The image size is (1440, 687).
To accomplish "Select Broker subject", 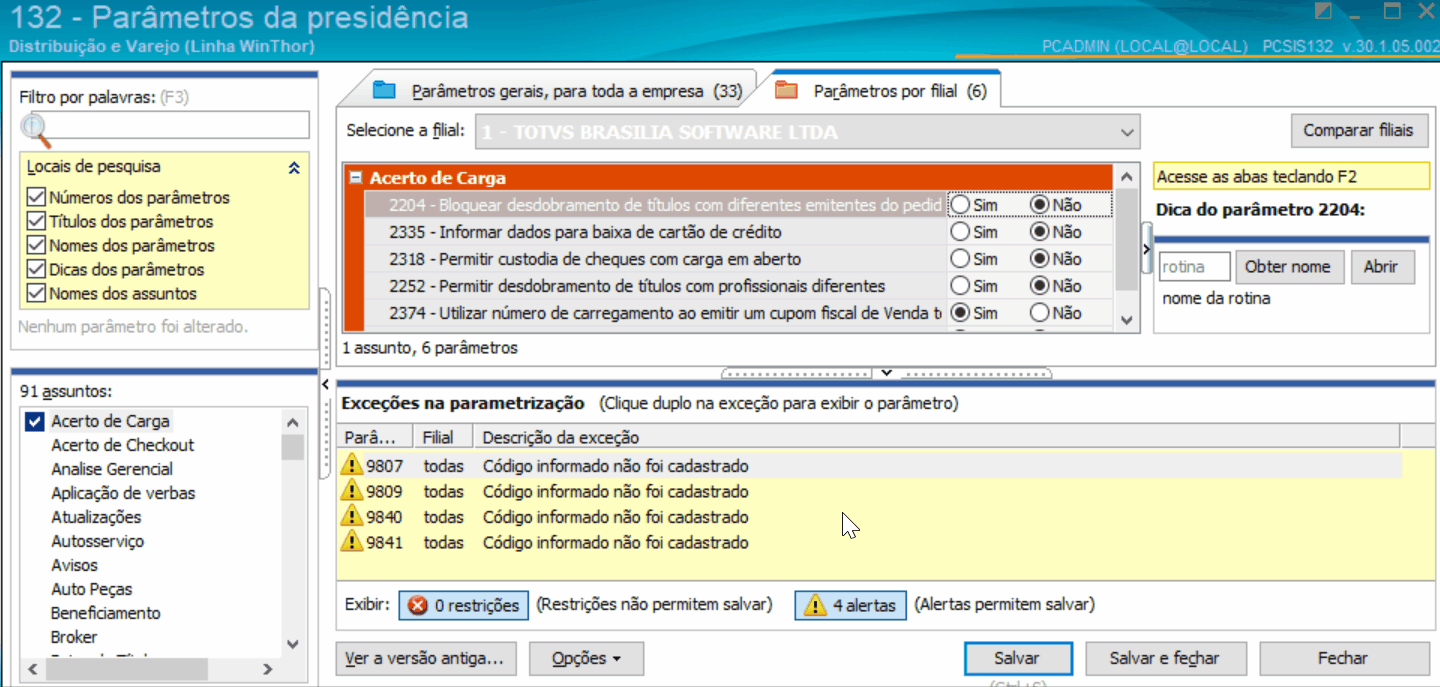I will (74, 637).
